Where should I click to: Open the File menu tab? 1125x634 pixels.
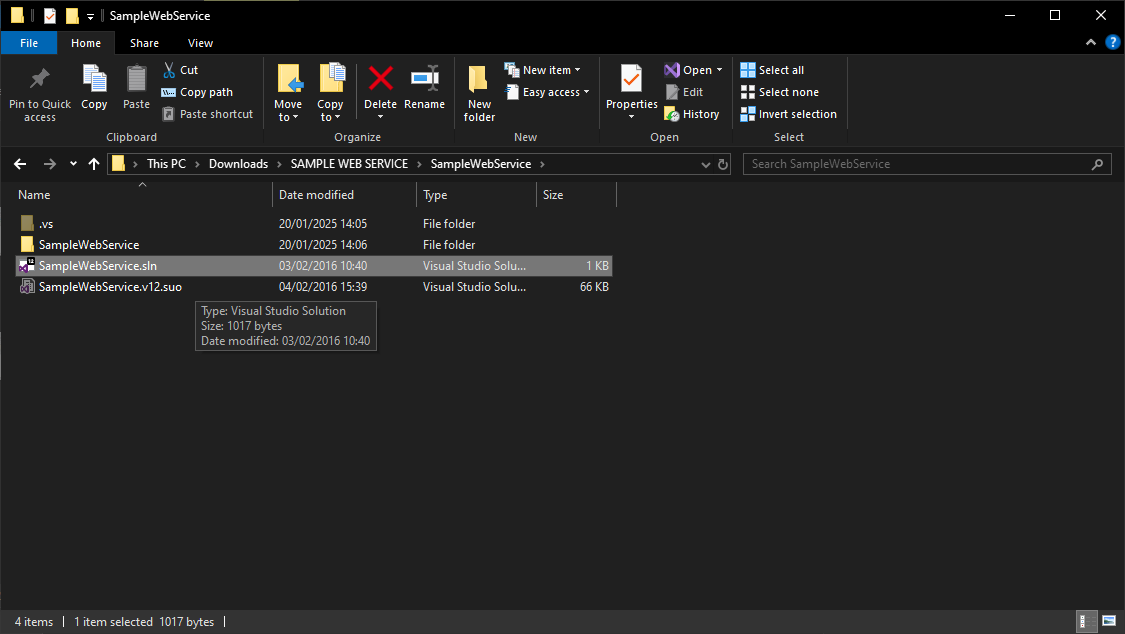pos(29,43)
